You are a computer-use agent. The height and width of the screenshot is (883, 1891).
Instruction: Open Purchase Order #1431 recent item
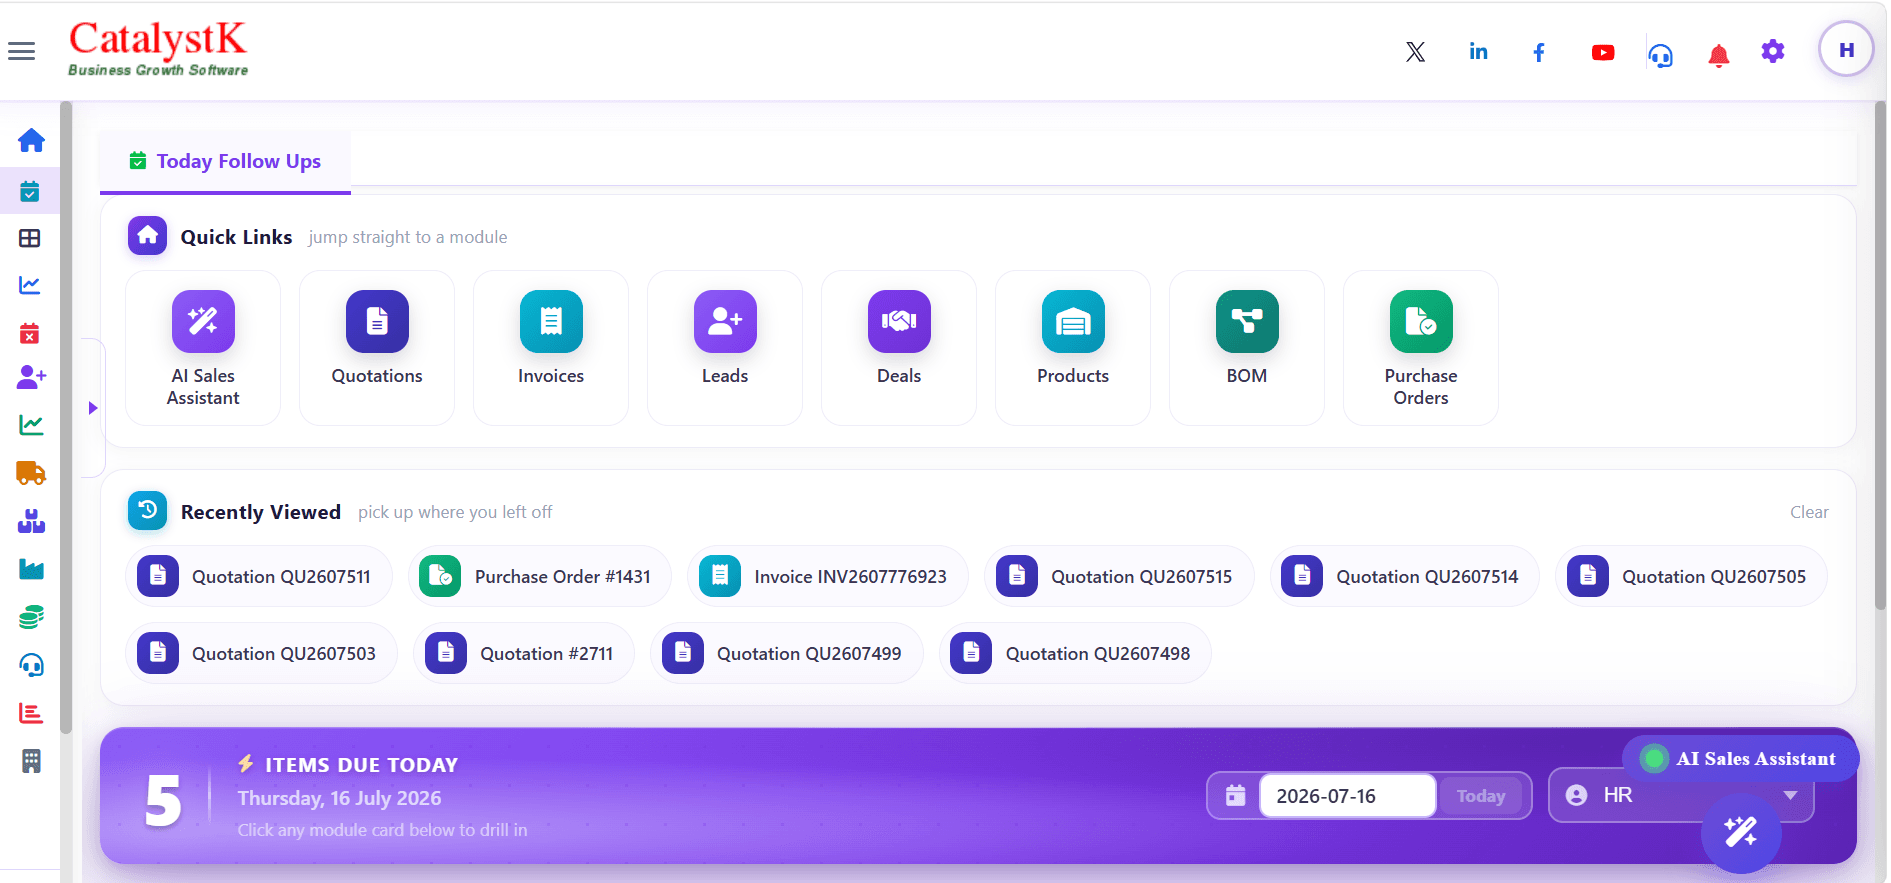(540, 576)
